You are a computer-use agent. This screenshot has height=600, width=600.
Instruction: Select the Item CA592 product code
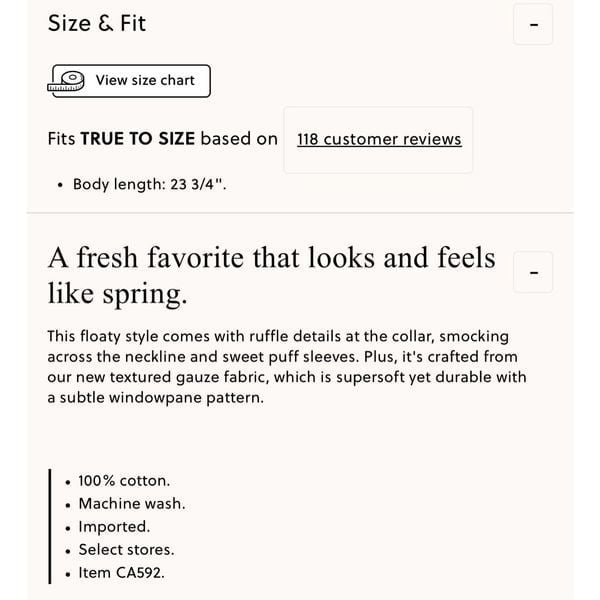pyautogui.click(x=121, y=573)
